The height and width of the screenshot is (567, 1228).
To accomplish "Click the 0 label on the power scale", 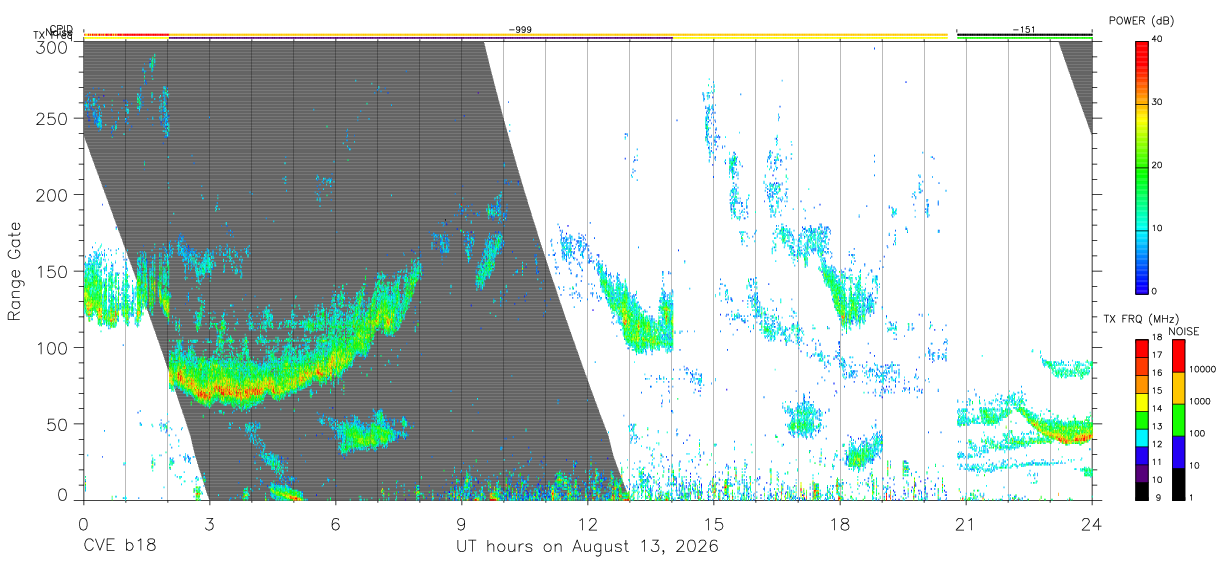I will (1154, 291).
